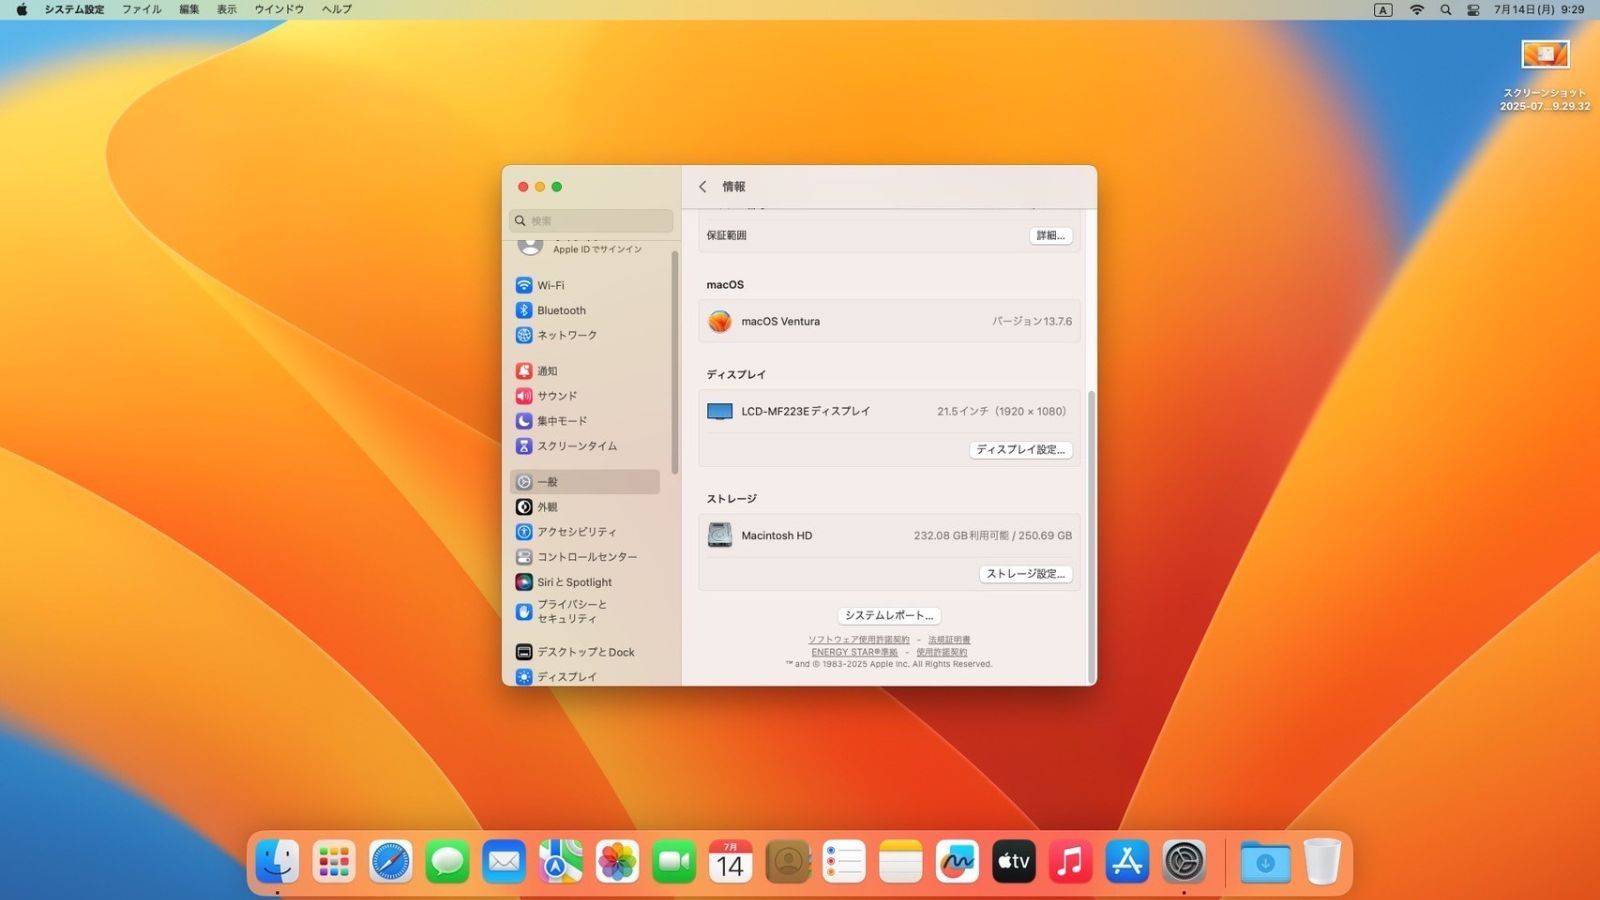Click Wi-Fi status icon in menu bar

[x=1417, y=9]
